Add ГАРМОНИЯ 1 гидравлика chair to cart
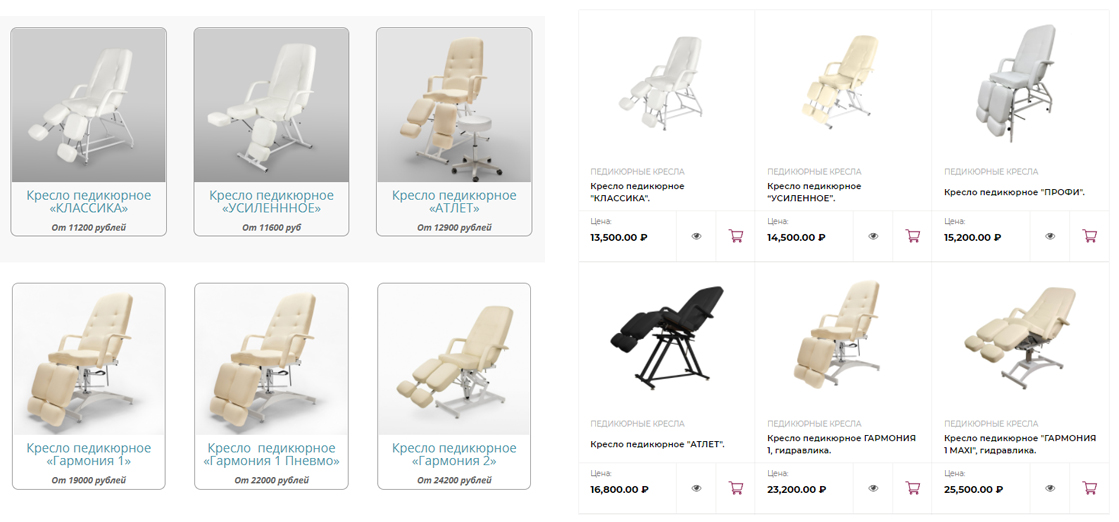The width and height of the screenshot is (1119, 522). pyautogui.click(x=913, y=489)
